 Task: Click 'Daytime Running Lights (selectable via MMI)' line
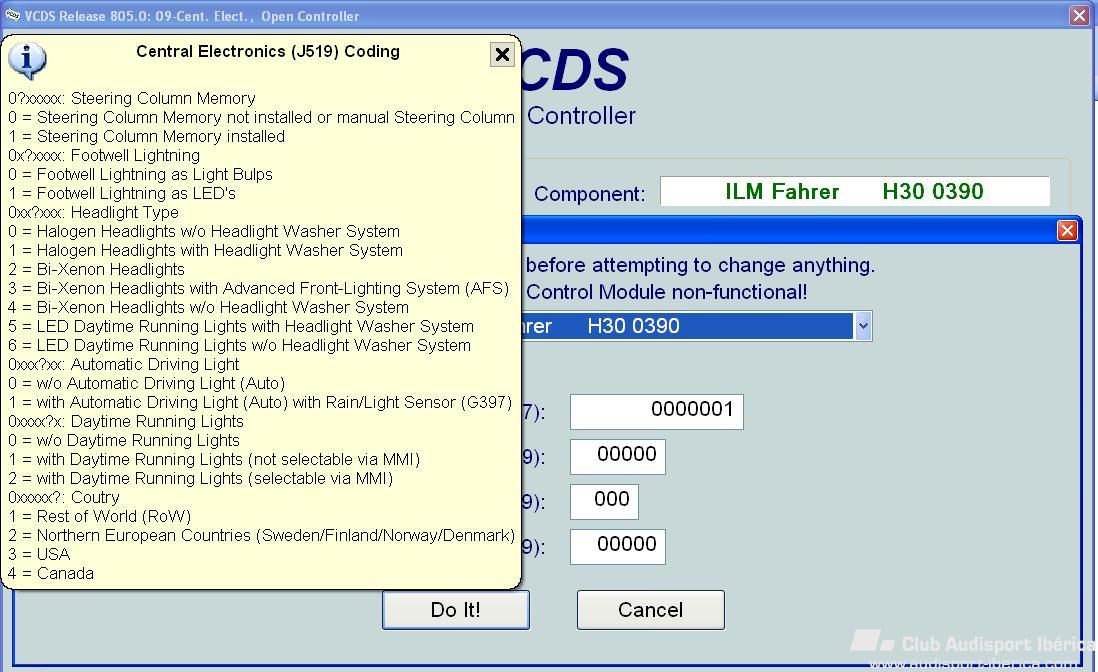point(200,477)
